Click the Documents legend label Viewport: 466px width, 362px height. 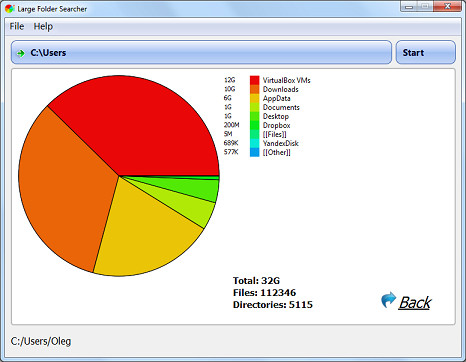[x=281, y=107]
